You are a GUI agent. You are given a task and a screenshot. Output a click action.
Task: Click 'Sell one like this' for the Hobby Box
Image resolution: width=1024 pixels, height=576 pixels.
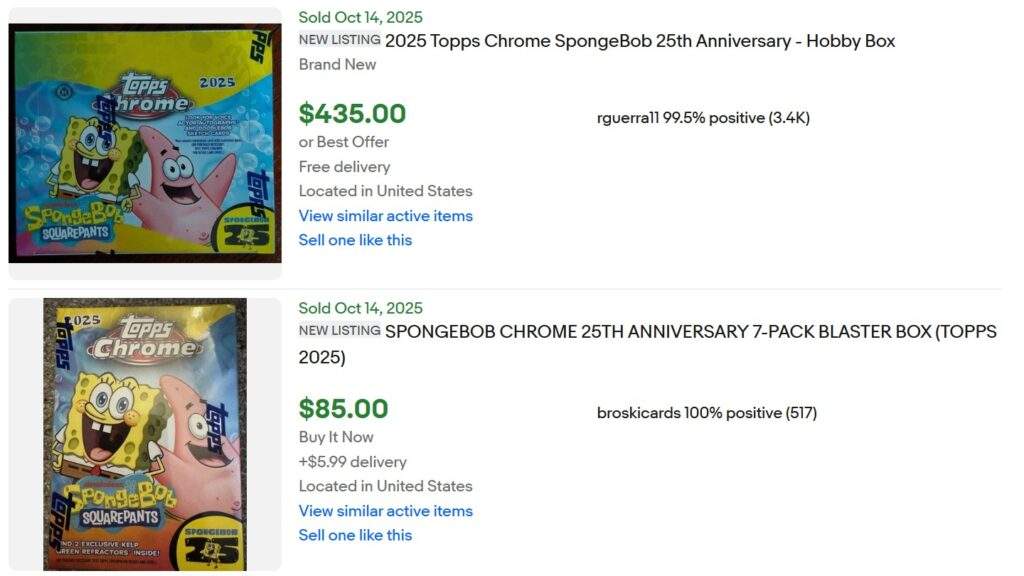(x=356, y=240)
